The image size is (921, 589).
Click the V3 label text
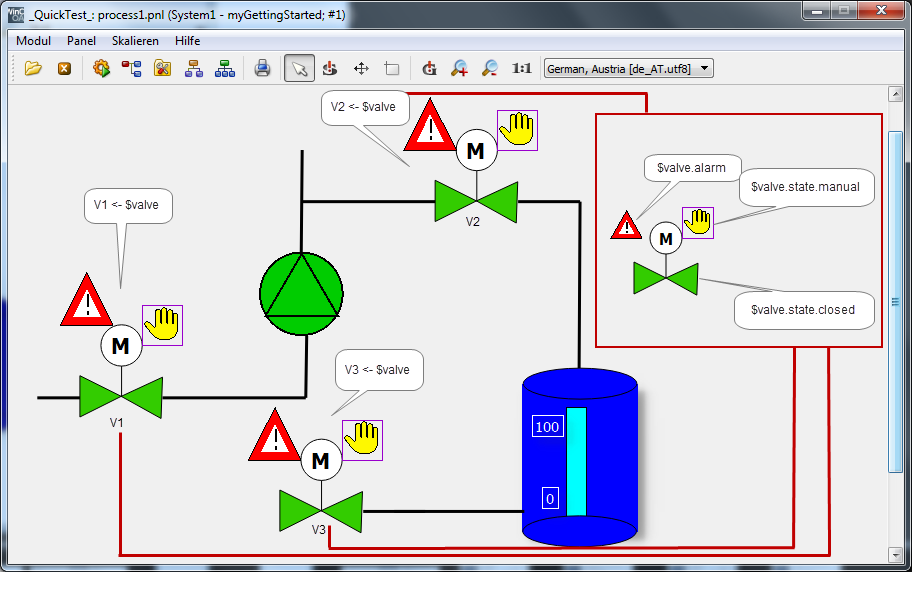point(318,530)
